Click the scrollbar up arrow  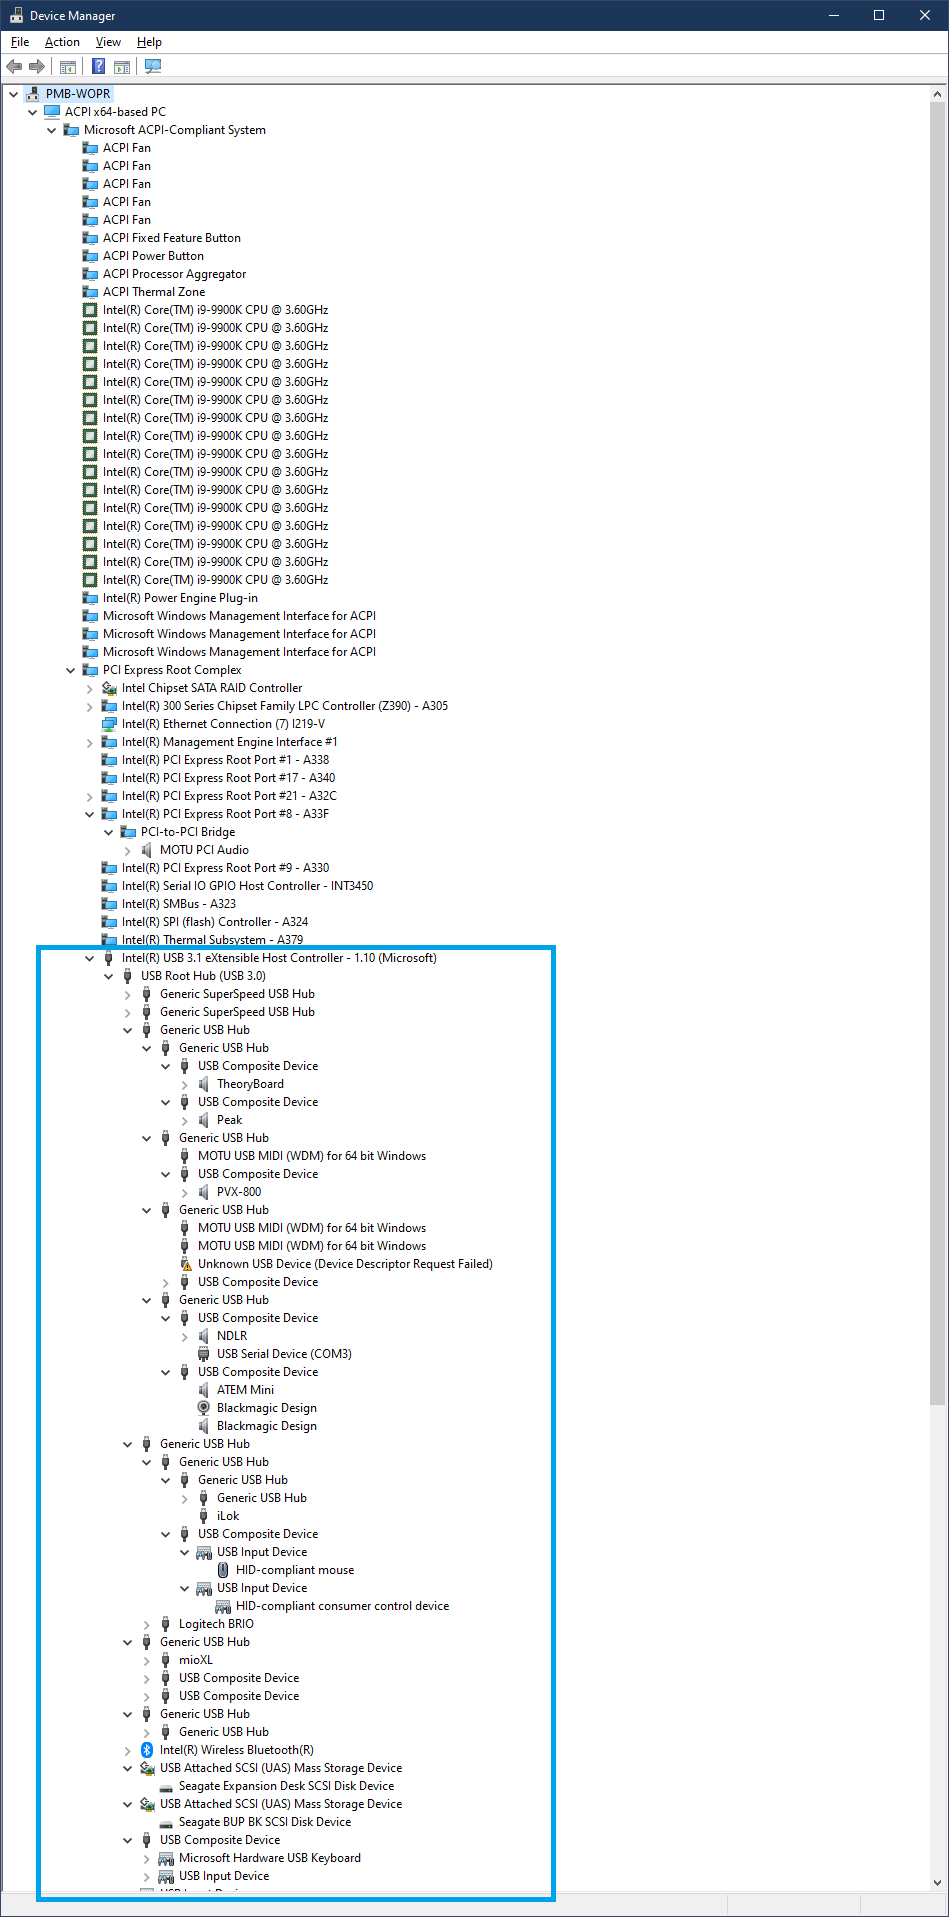938,94
